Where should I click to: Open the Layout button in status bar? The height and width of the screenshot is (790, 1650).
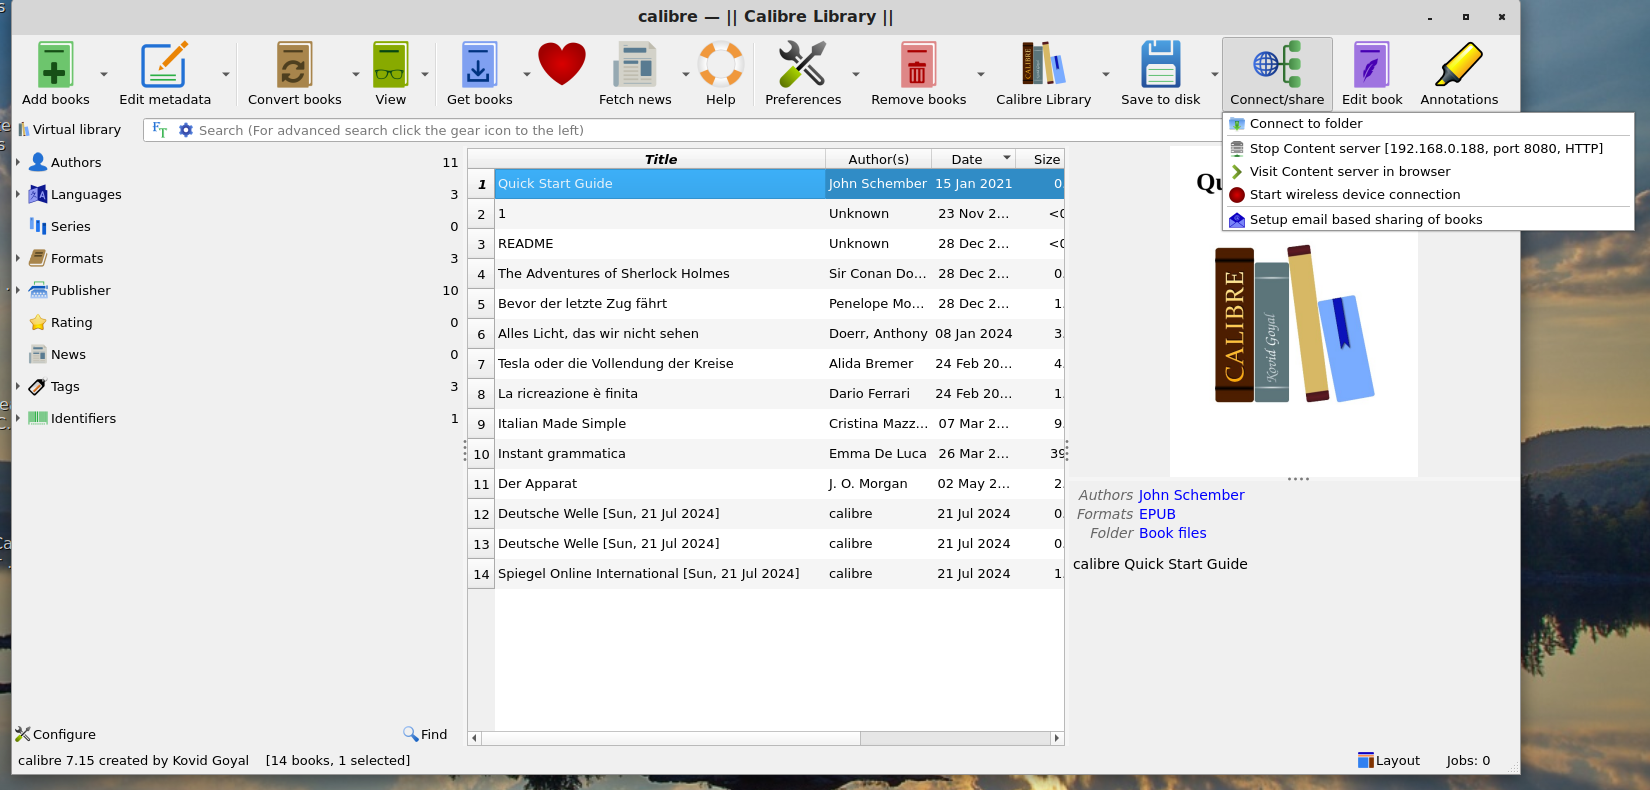[1388, 760]
